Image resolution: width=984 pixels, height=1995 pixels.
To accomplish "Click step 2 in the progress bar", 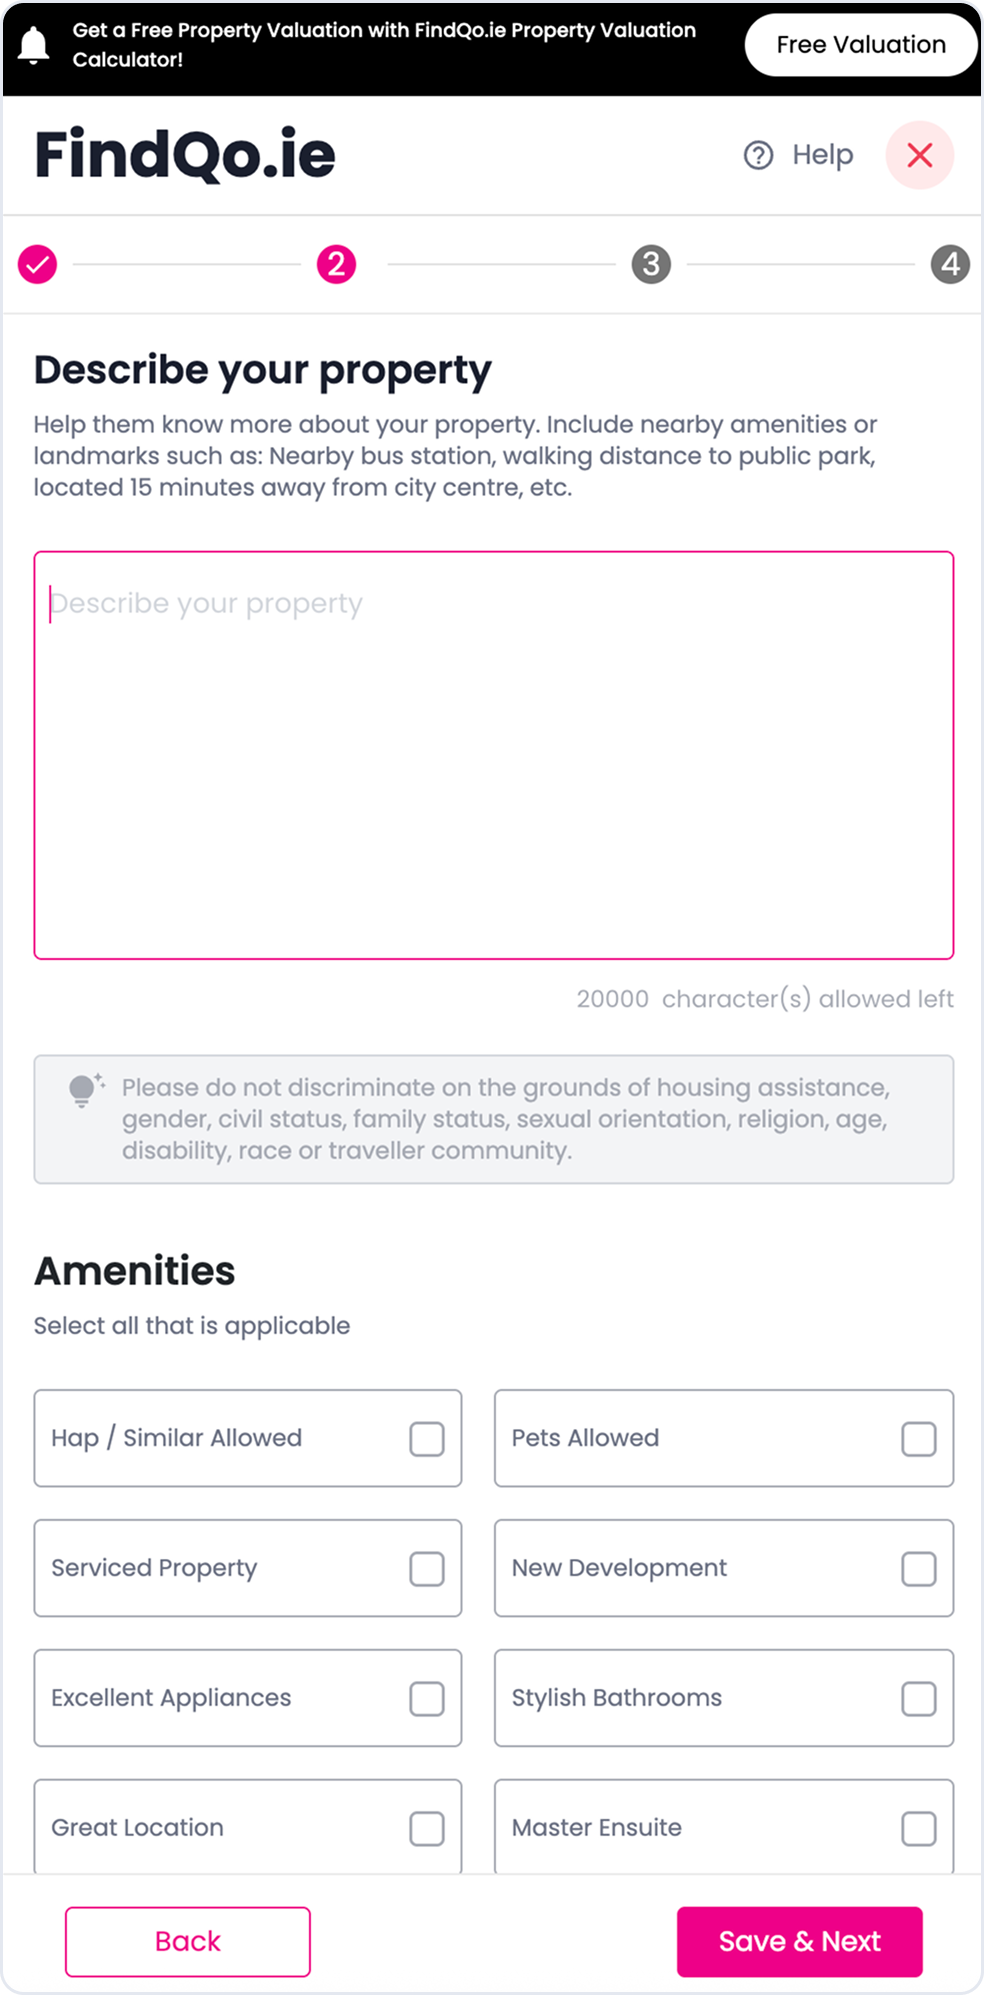I will tap(337, 264).
